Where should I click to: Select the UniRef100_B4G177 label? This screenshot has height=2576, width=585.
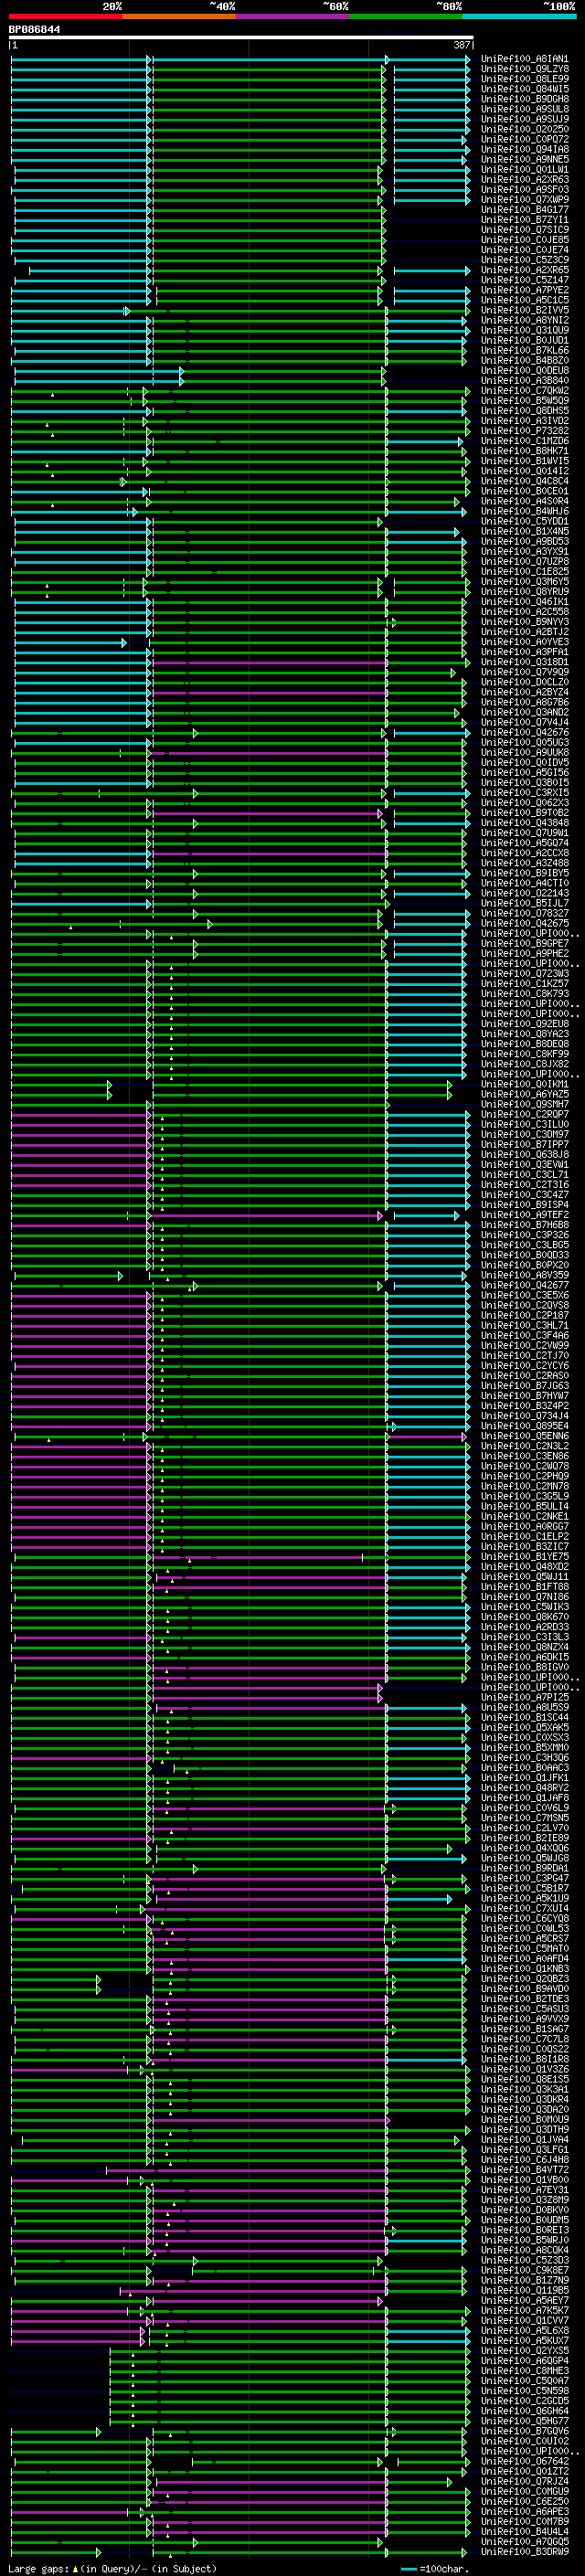click(525, 210)
